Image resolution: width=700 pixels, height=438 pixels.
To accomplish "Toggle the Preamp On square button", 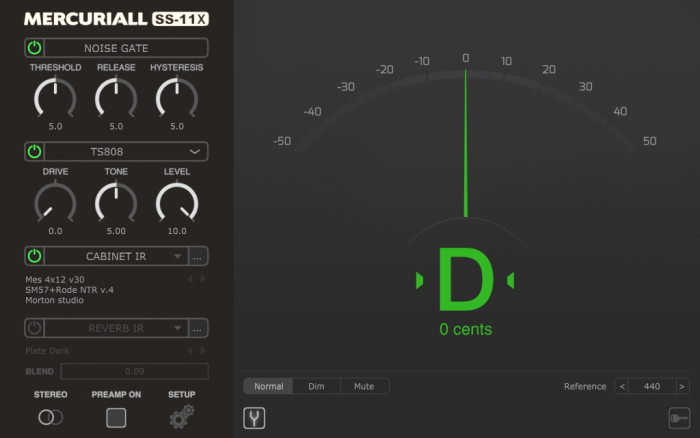I will tap(116, 418).
